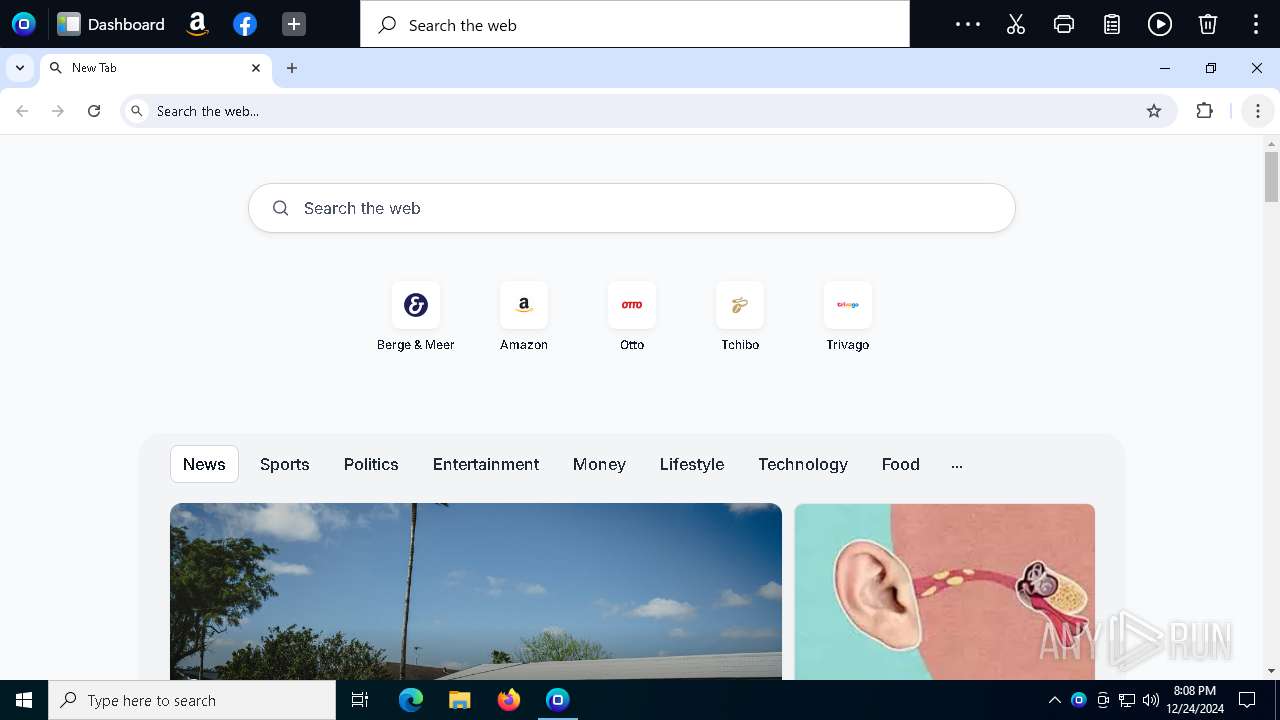Screen dimensions: 1280x720
Task: Expand the tab search dropdown chevron
Action: click(x=20, y=68)
